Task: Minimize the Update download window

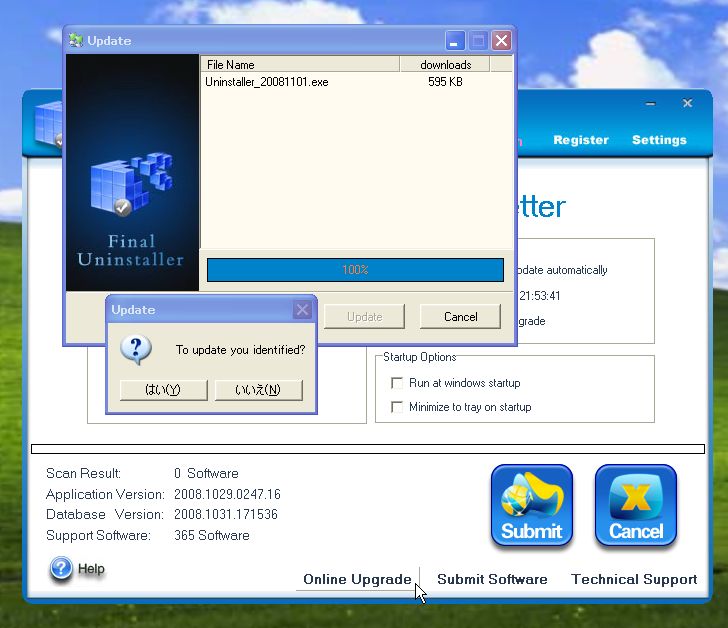Action: tap(455, 40)
